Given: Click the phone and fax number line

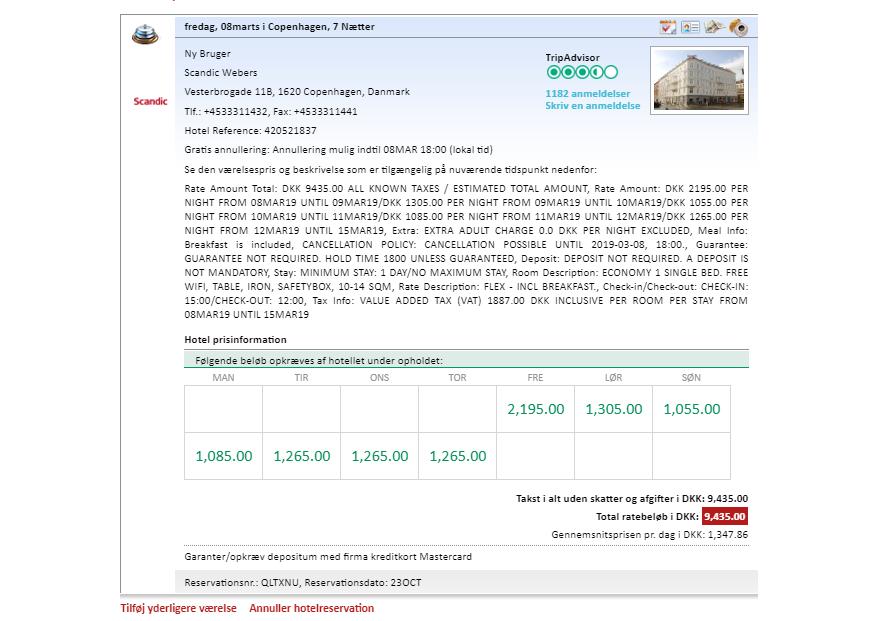Looking at the screenshot, I should coord(271,111).
